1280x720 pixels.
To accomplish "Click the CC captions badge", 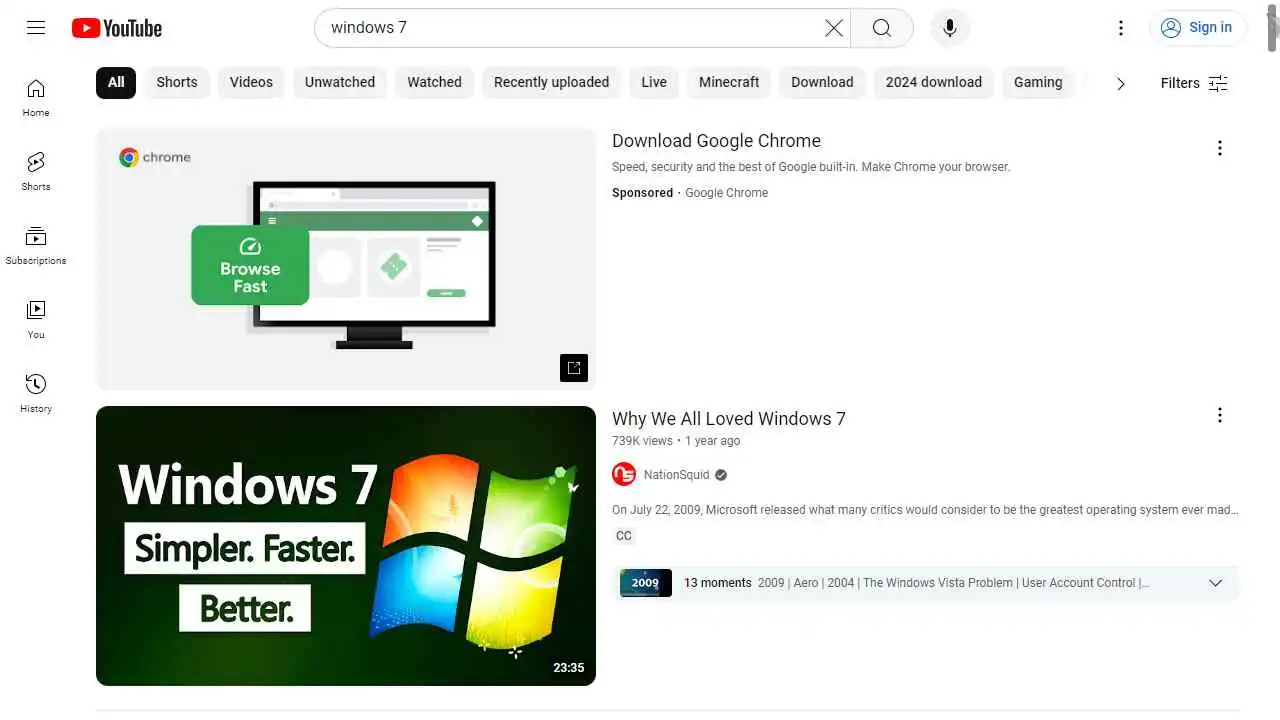I will point(624,536).
